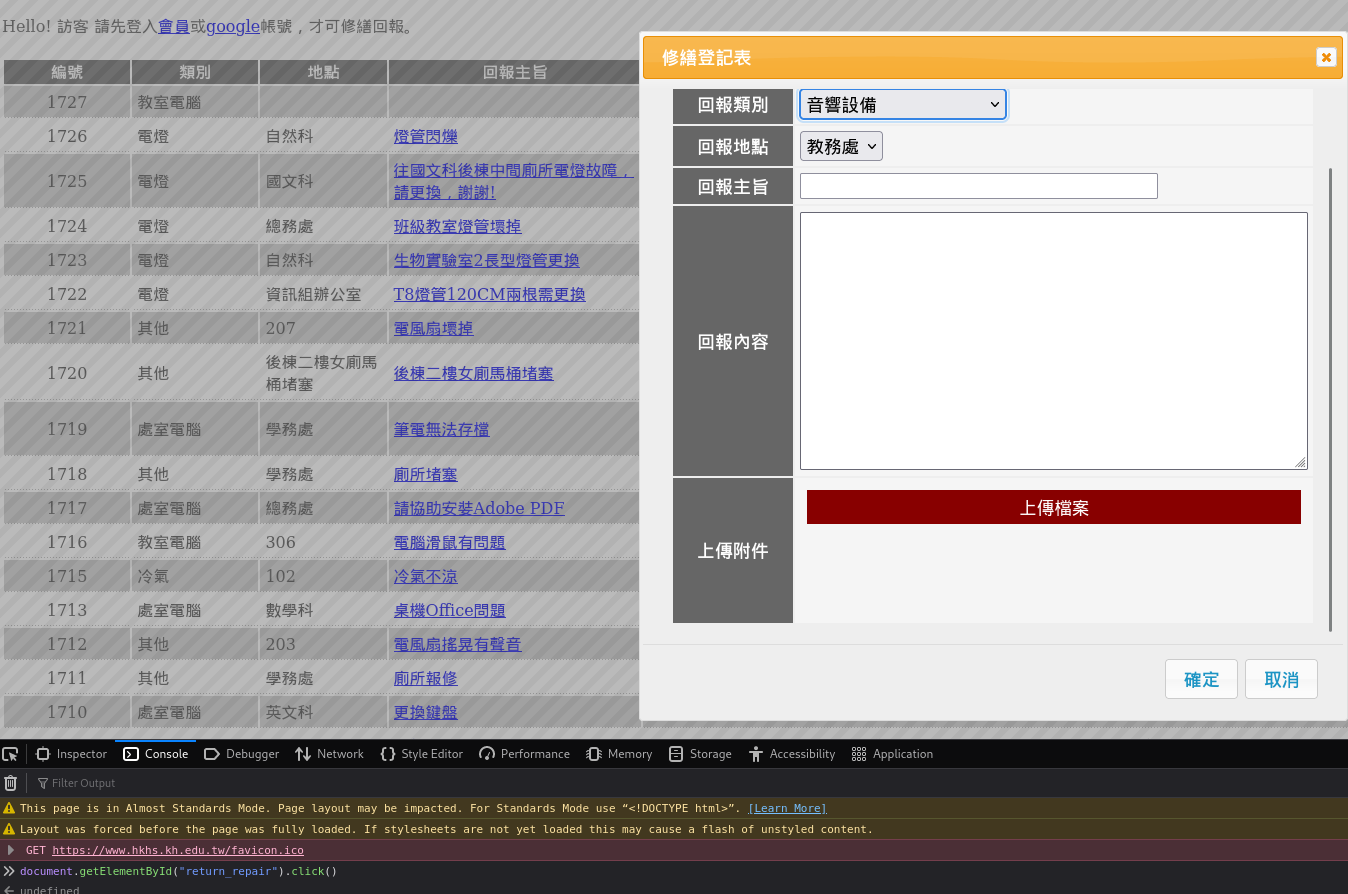Screen dimensions: 1348x894
Task: Open the 更換鍵盤 report link
Action: pyautogui.click(x=426, y=712)
